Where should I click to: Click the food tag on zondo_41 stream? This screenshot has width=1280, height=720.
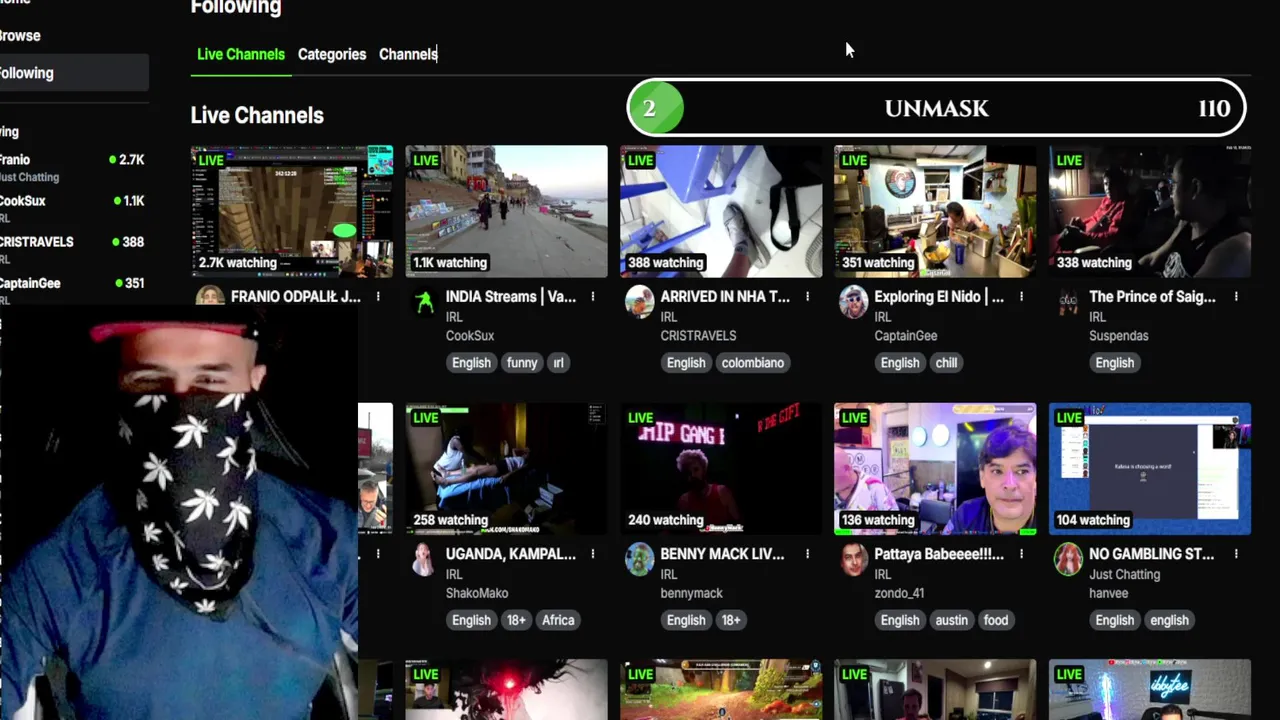pyautogui.click(x=996, y=620)
